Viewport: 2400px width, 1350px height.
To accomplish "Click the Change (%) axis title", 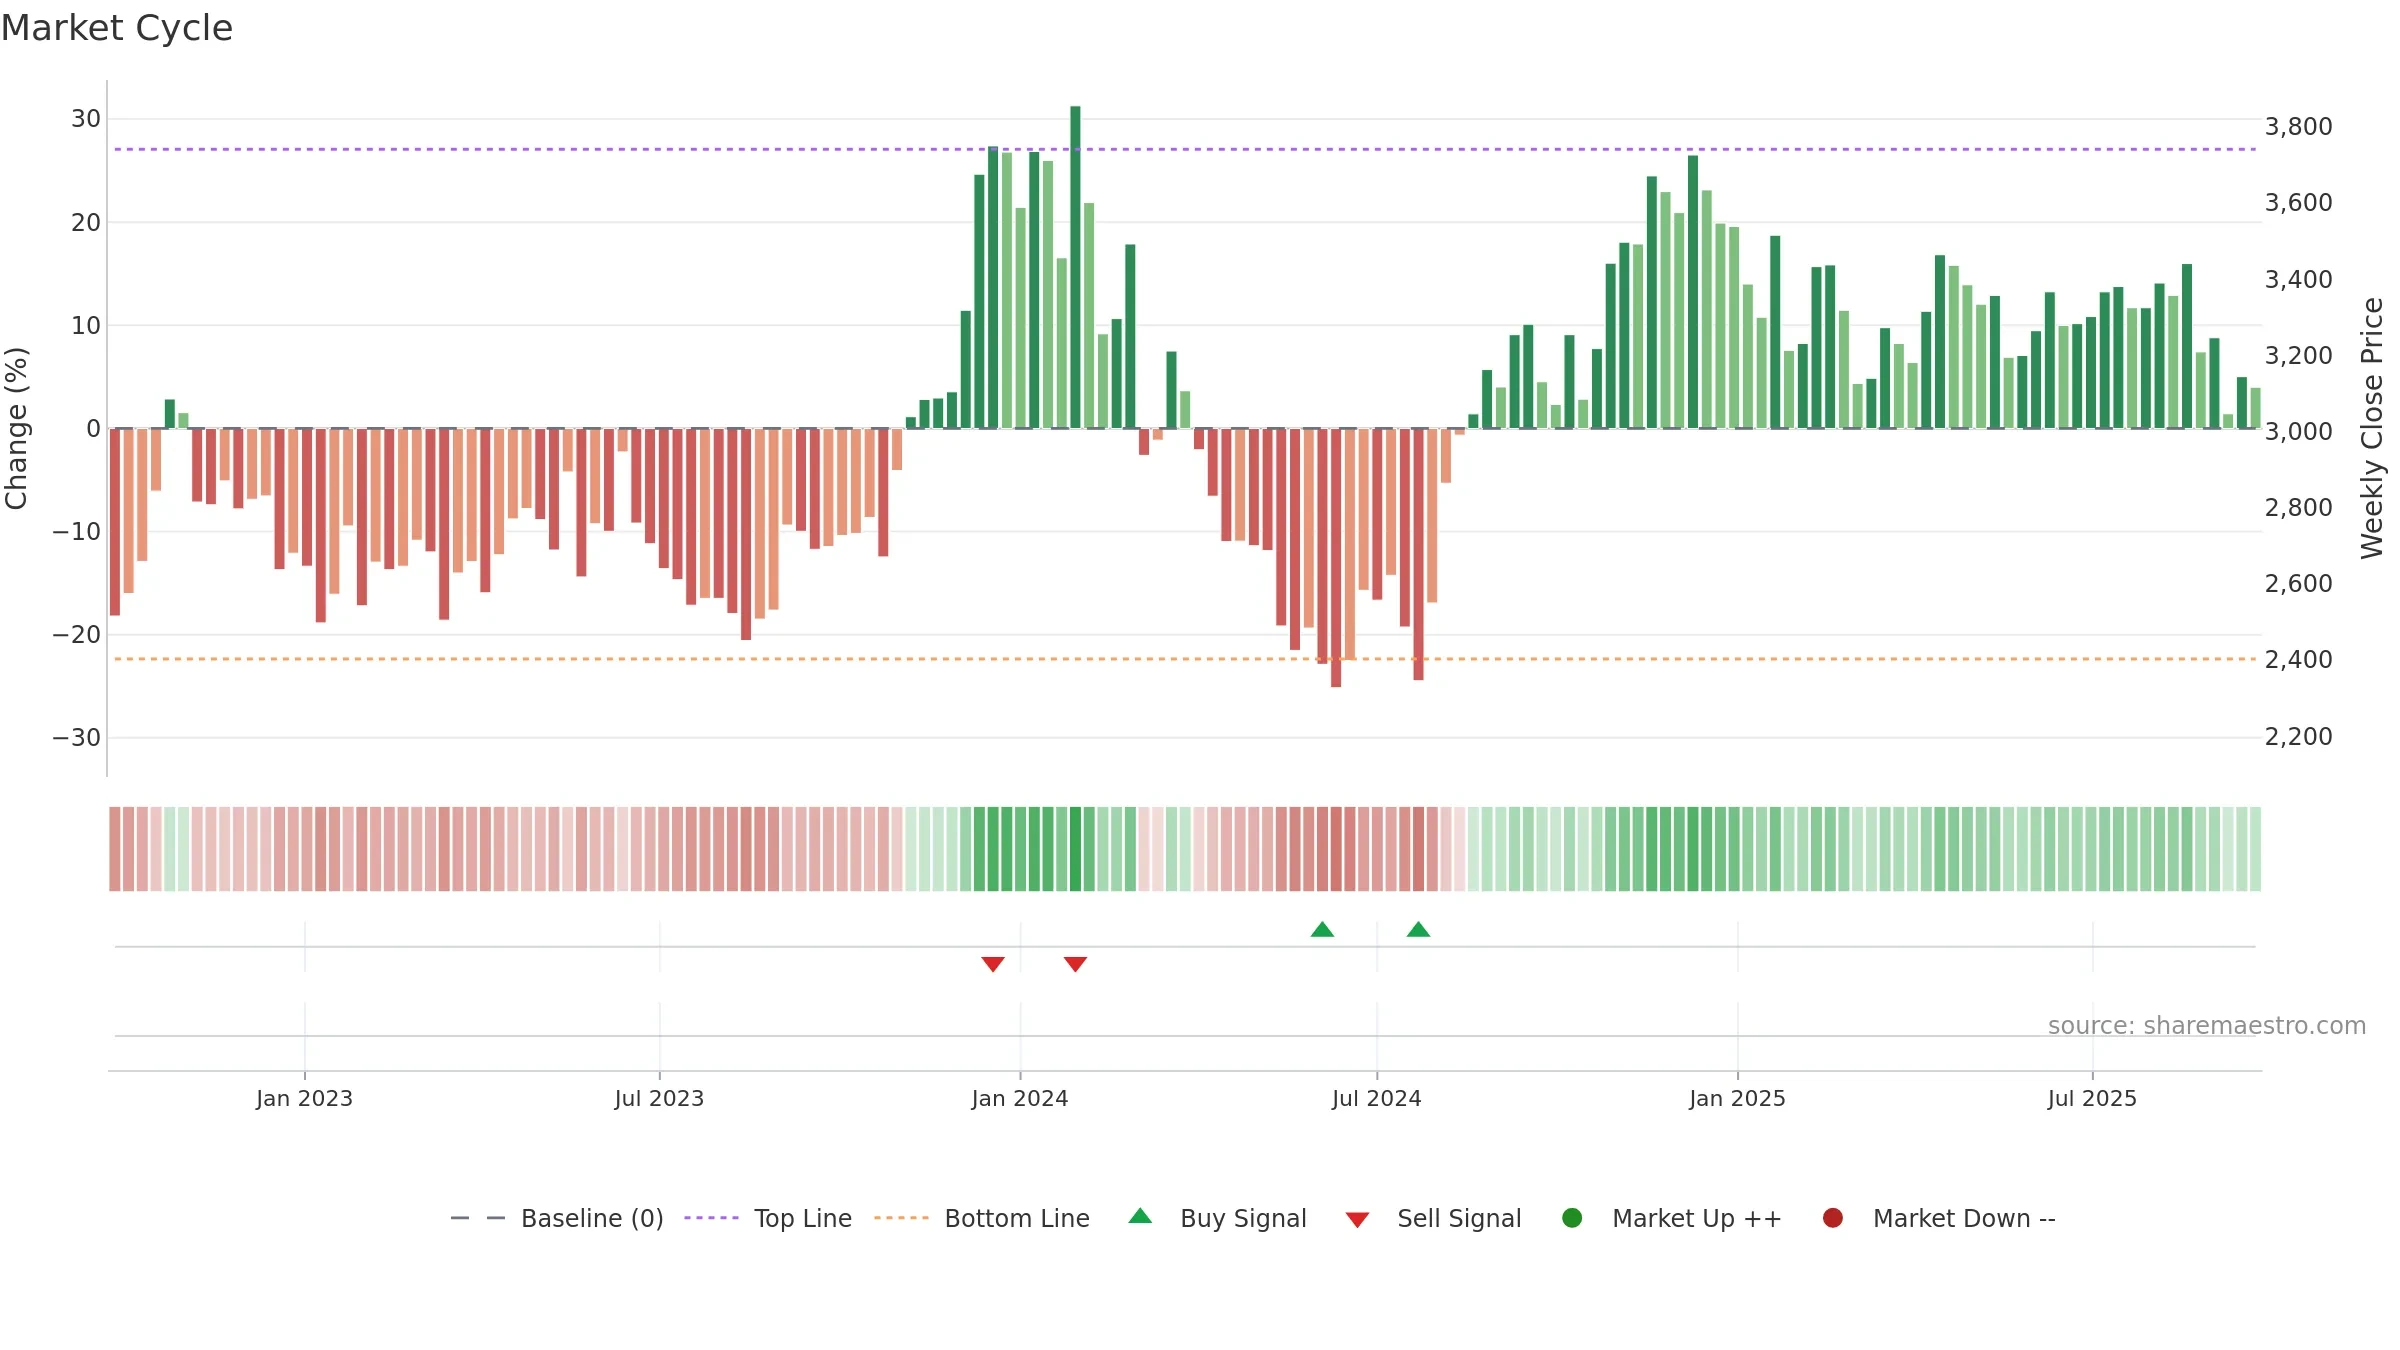I will point(17,429).
